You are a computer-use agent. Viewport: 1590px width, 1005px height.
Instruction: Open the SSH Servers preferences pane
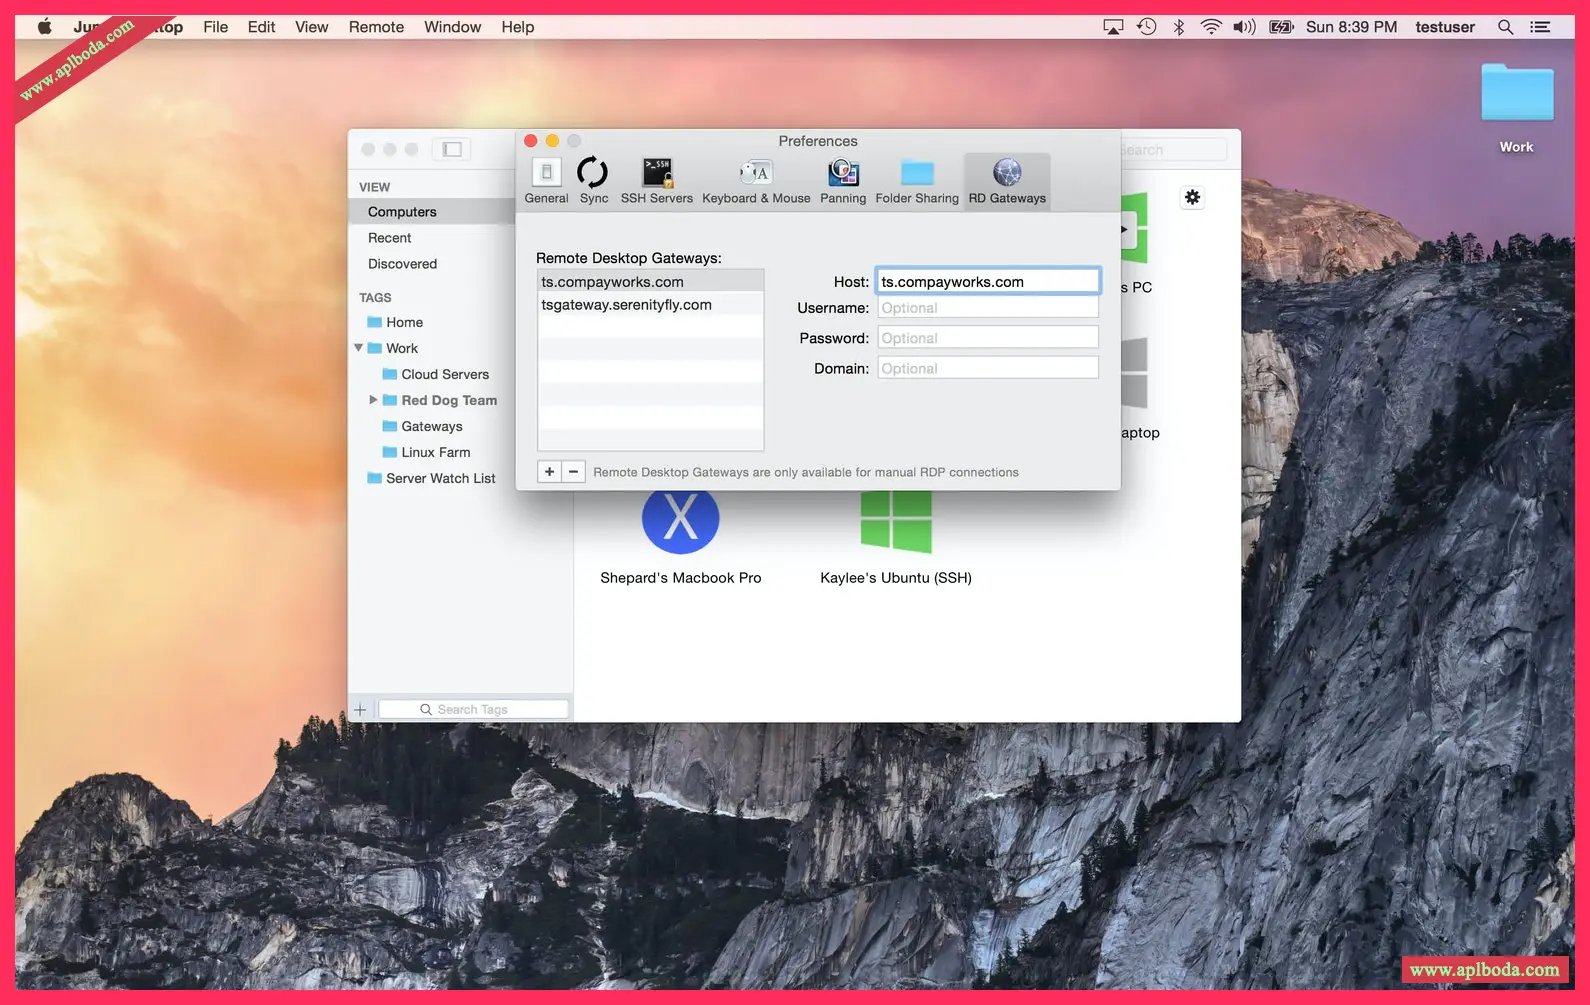(x=656, y=181)
